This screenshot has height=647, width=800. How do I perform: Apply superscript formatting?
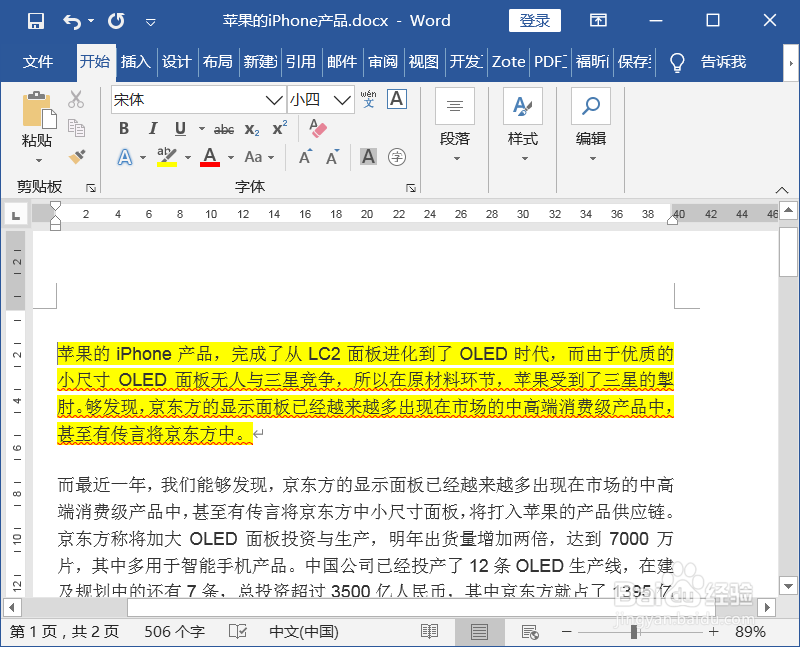pyautogui.click(x=280, y=127)
